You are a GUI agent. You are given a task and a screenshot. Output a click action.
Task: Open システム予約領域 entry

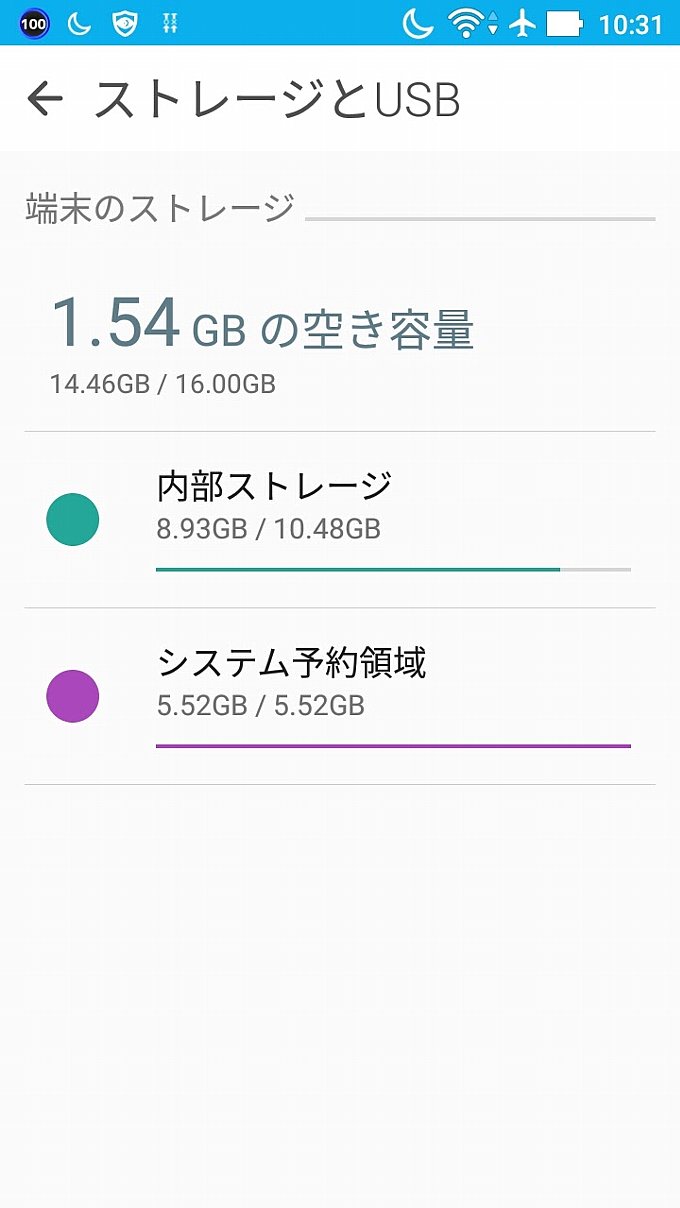coord(340,696)
